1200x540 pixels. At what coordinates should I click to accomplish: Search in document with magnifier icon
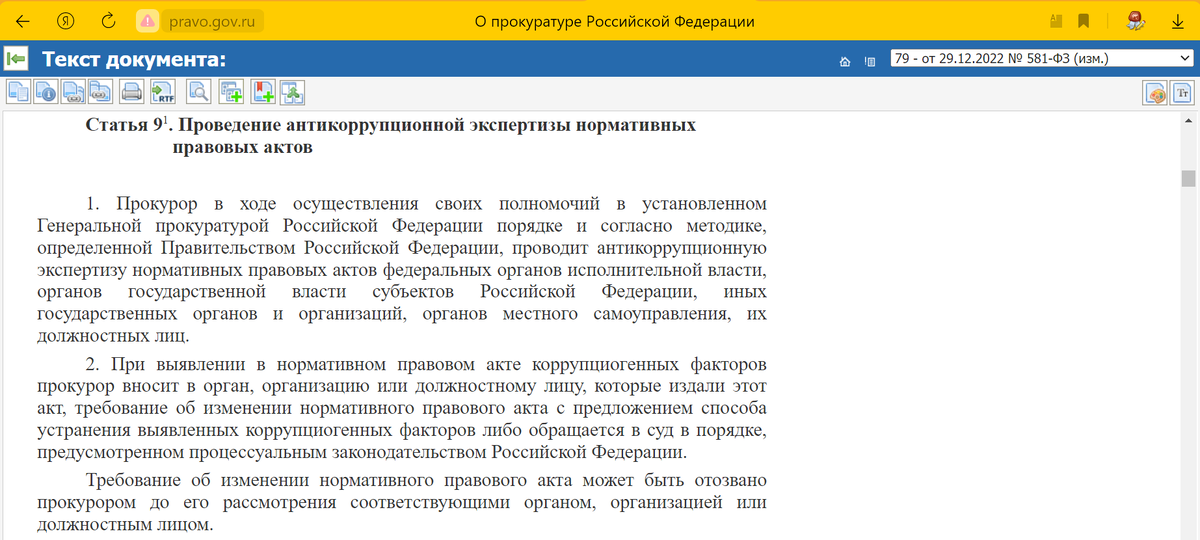[198, 92]
